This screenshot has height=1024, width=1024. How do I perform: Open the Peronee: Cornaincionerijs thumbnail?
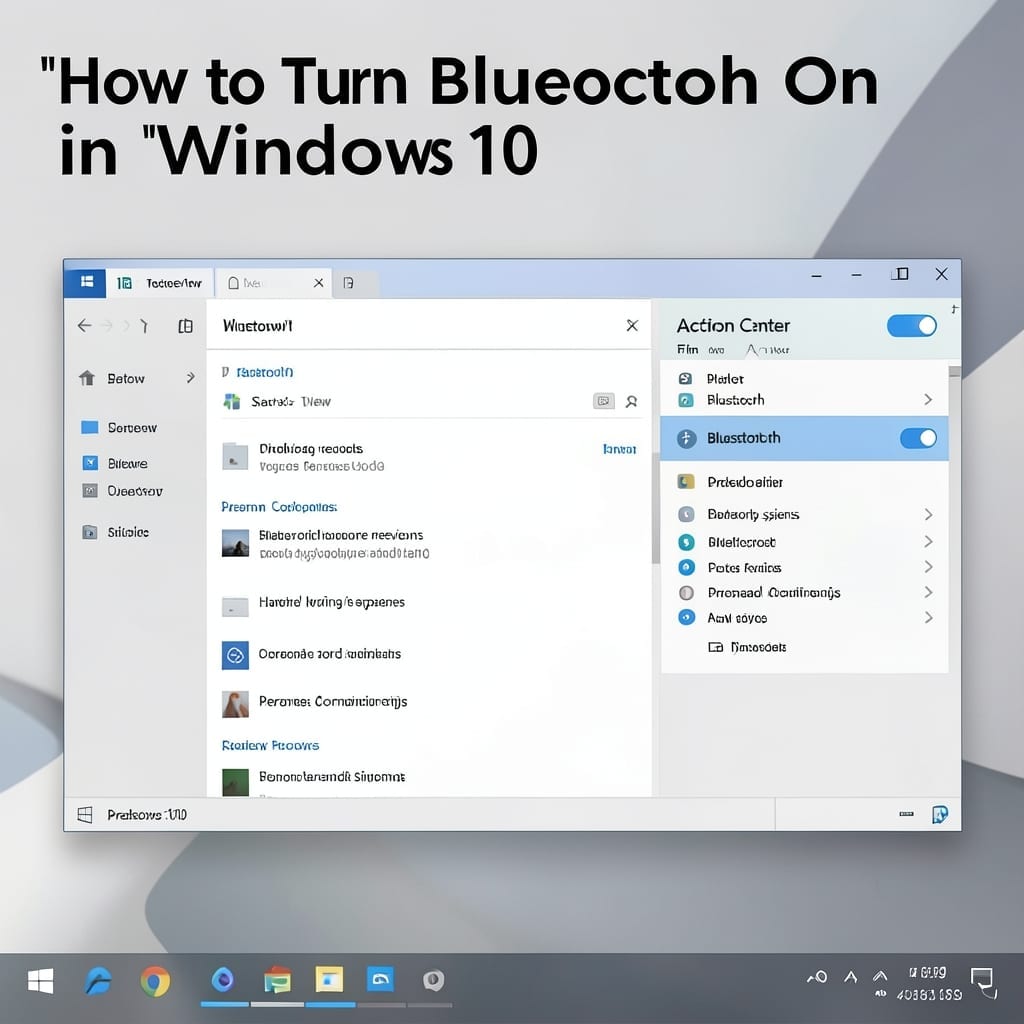pyautogui.click(x=235, y=704)
